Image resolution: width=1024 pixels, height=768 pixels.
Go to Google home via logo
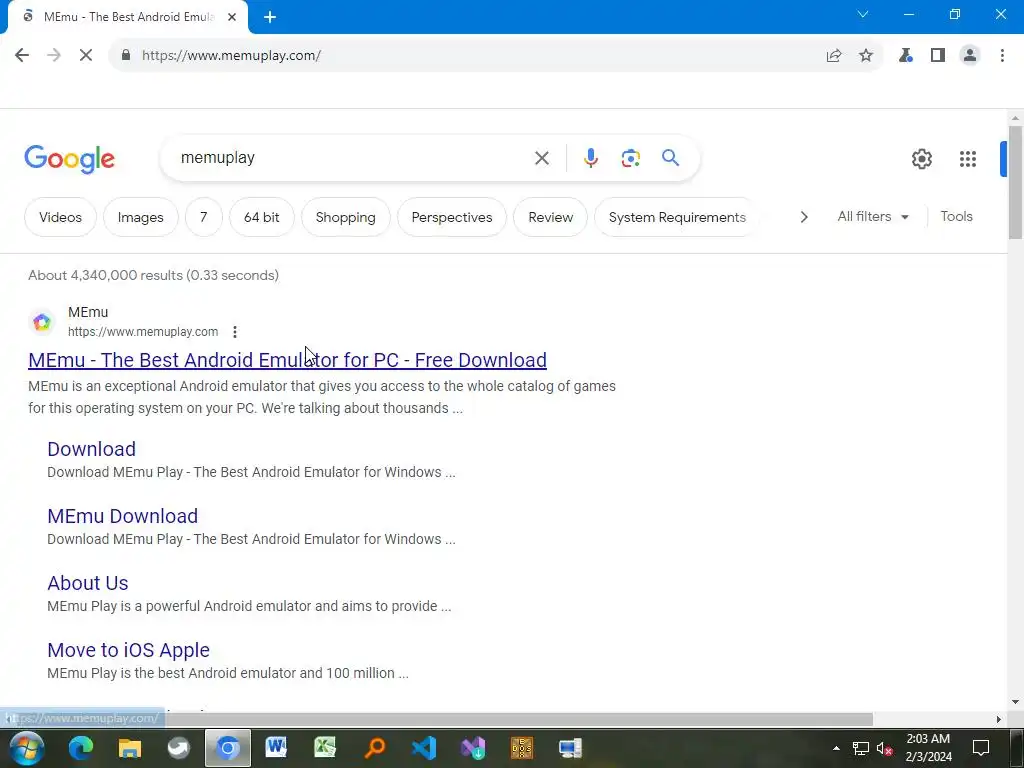pos(69,159)
